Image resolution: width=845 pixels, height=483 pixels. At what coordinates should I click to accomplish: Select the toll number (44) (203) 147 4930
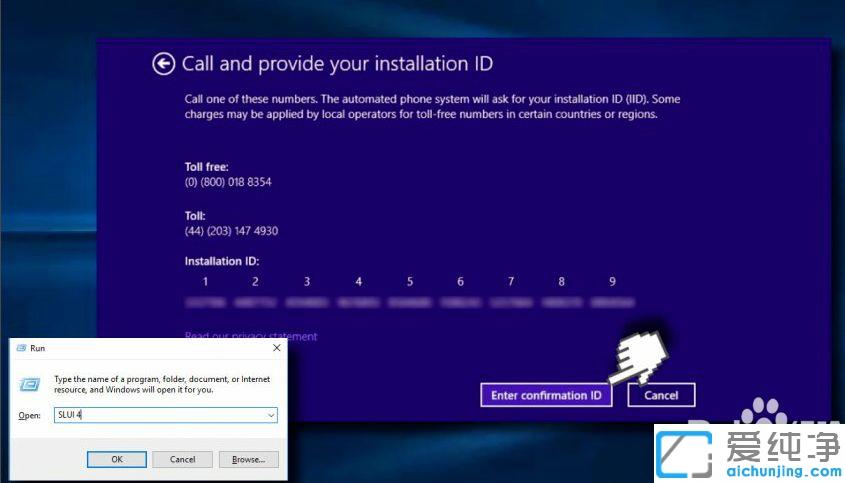coord(231,231)
